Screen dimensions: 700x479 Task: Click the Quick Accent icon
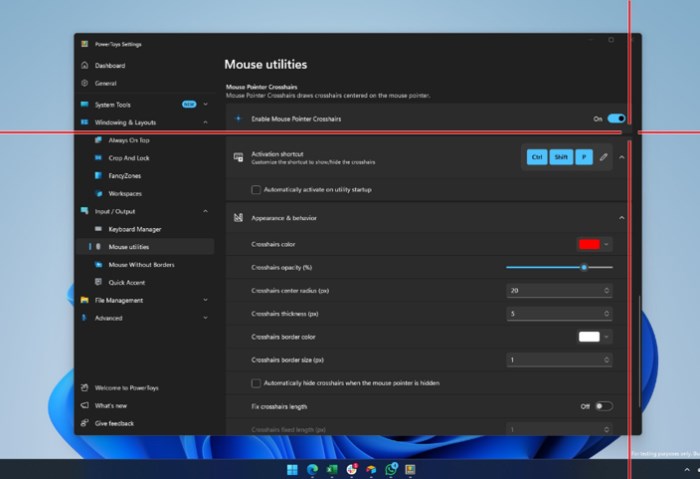[x=99, y=282]
